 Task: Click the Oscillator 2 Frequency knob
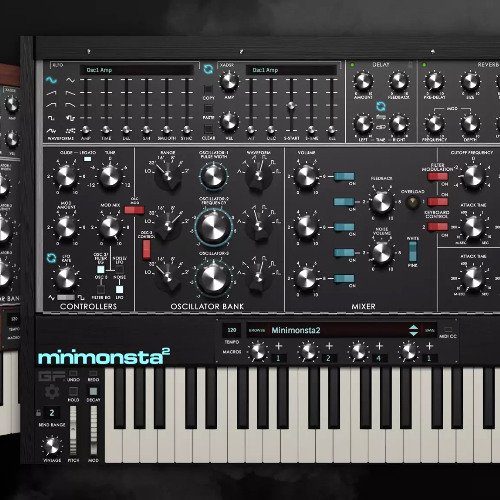click(x=214, y=227)
